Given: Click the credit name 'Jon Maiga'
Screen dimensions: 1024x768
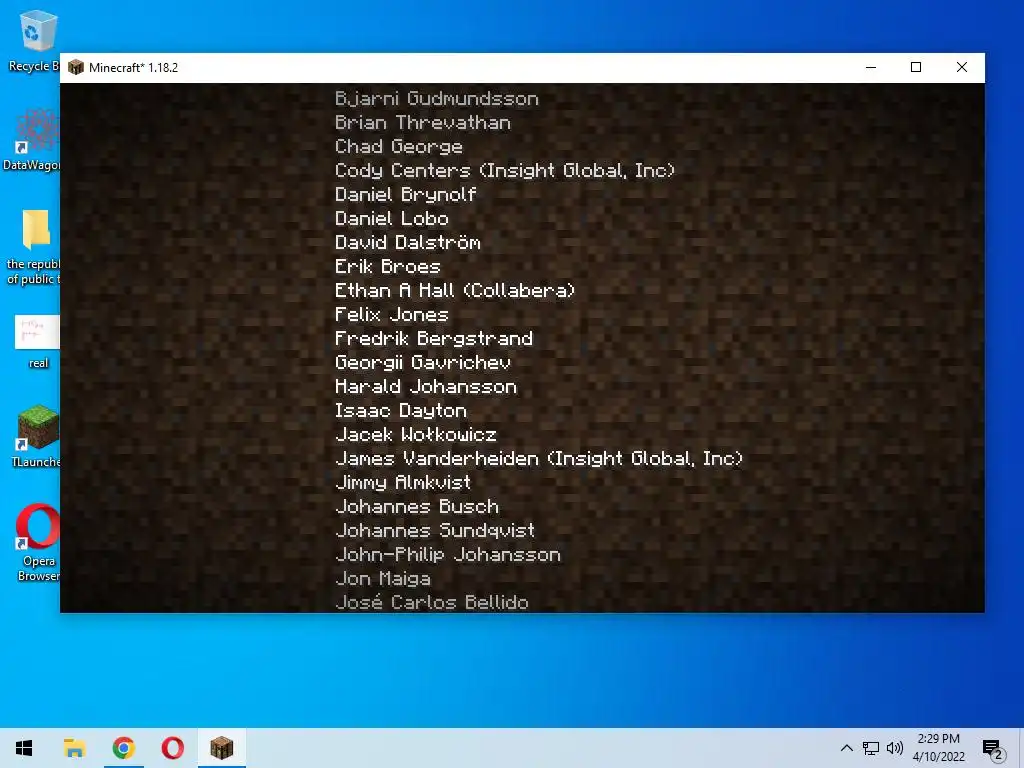Looking at the screenshot, I should [383, 579].
